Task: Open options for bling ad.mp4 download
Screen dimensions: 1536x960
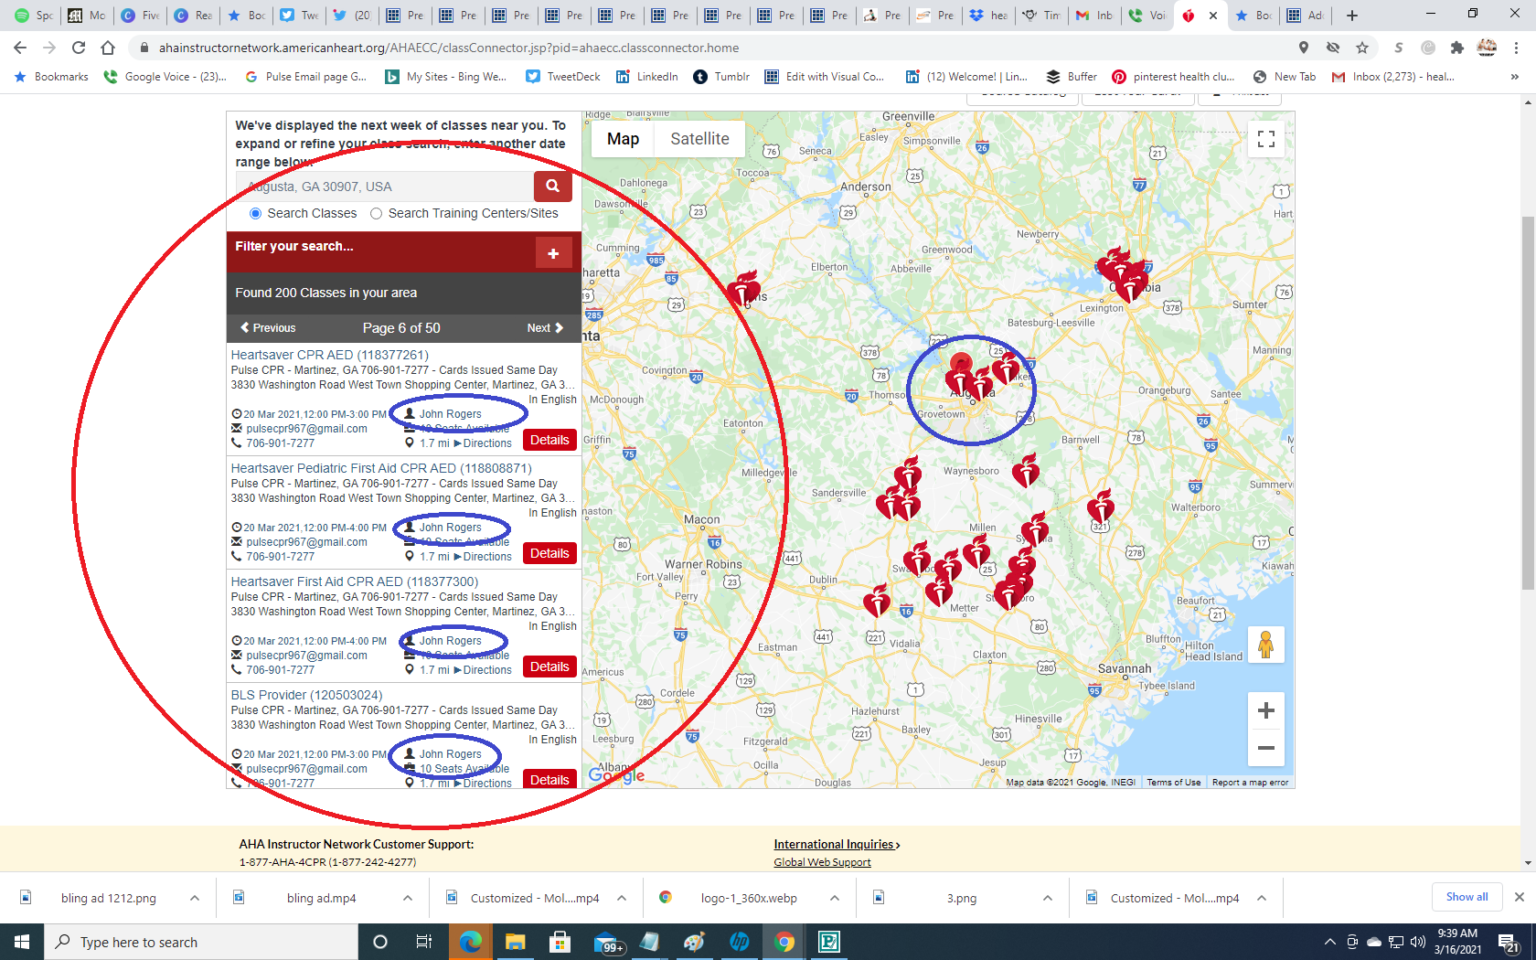Action: pyautogui.click(x=408, y=898)
